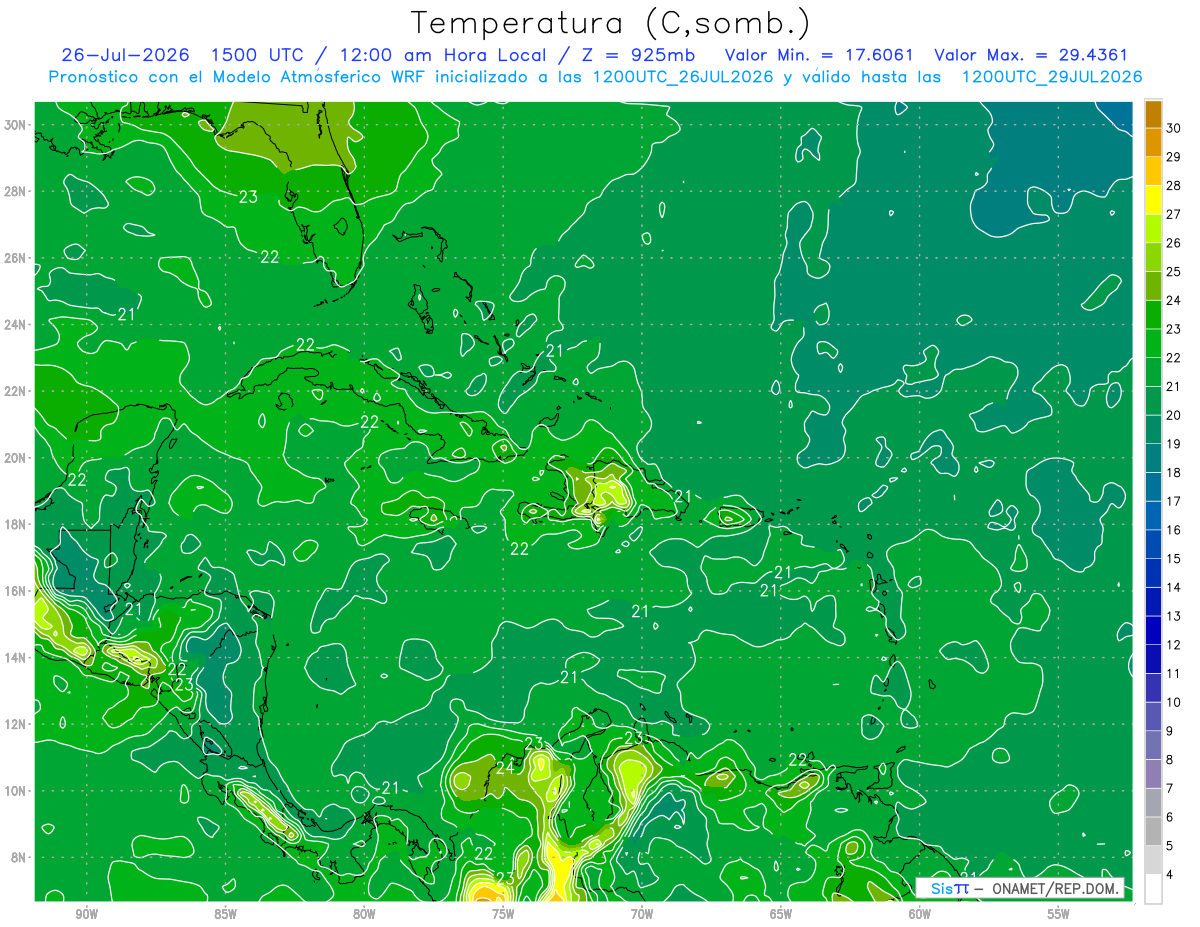The image size is (1200, 927).
Task: Click the color scale label "30"
Action: (x=1174, y=127)
